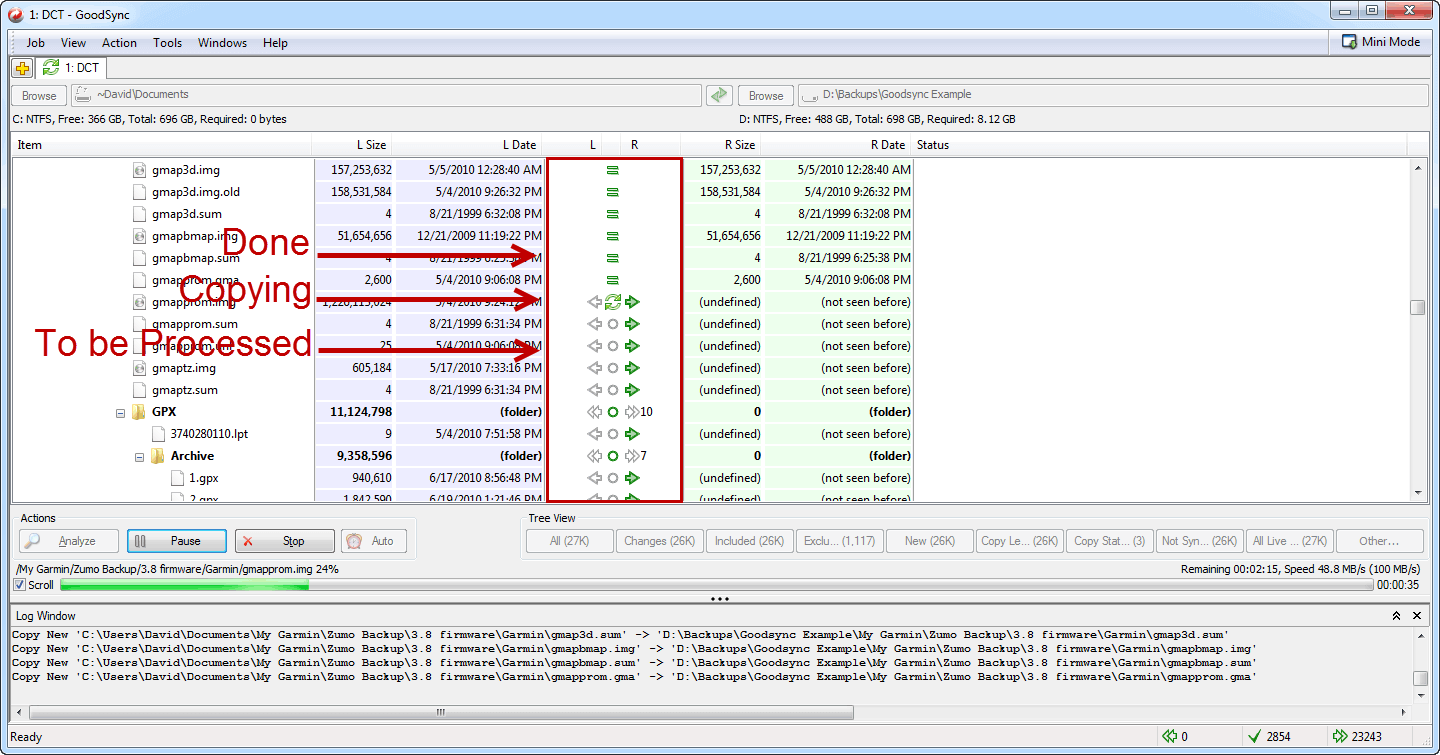Filter tree by New (26K)
The width and height of the screenshot is (1440, 755).
click(x=929, y=541)
